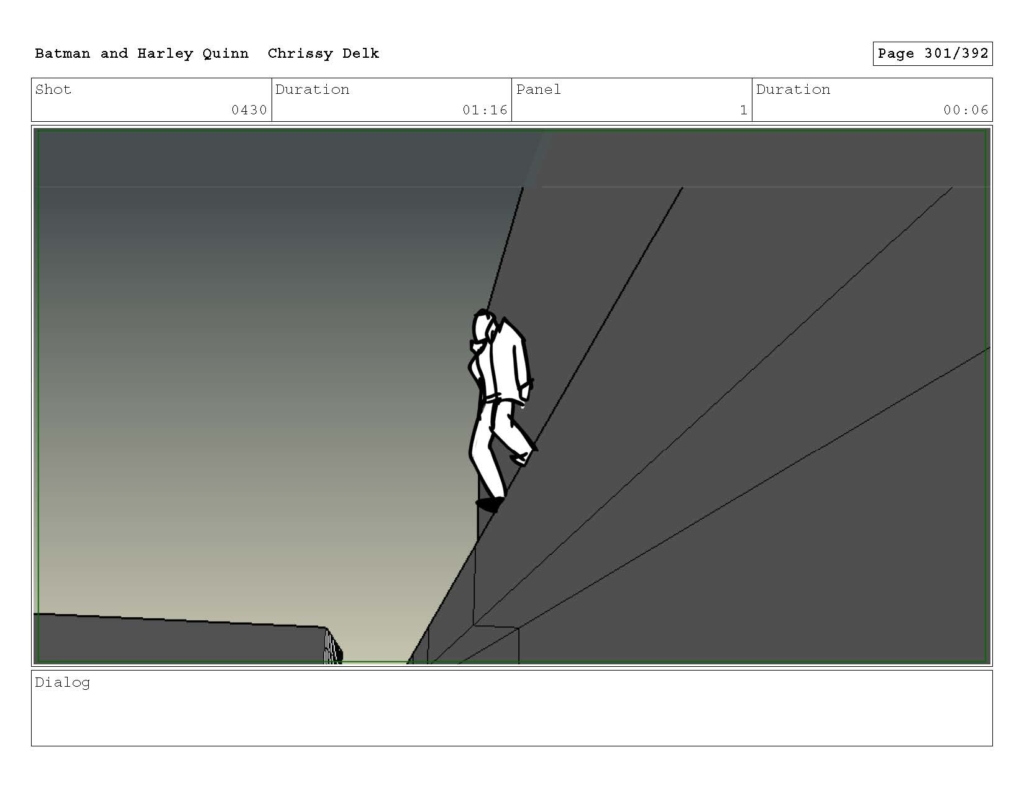
Task: Click the 'Batman and Harley Quinn' title text
Action: point(141,54)
